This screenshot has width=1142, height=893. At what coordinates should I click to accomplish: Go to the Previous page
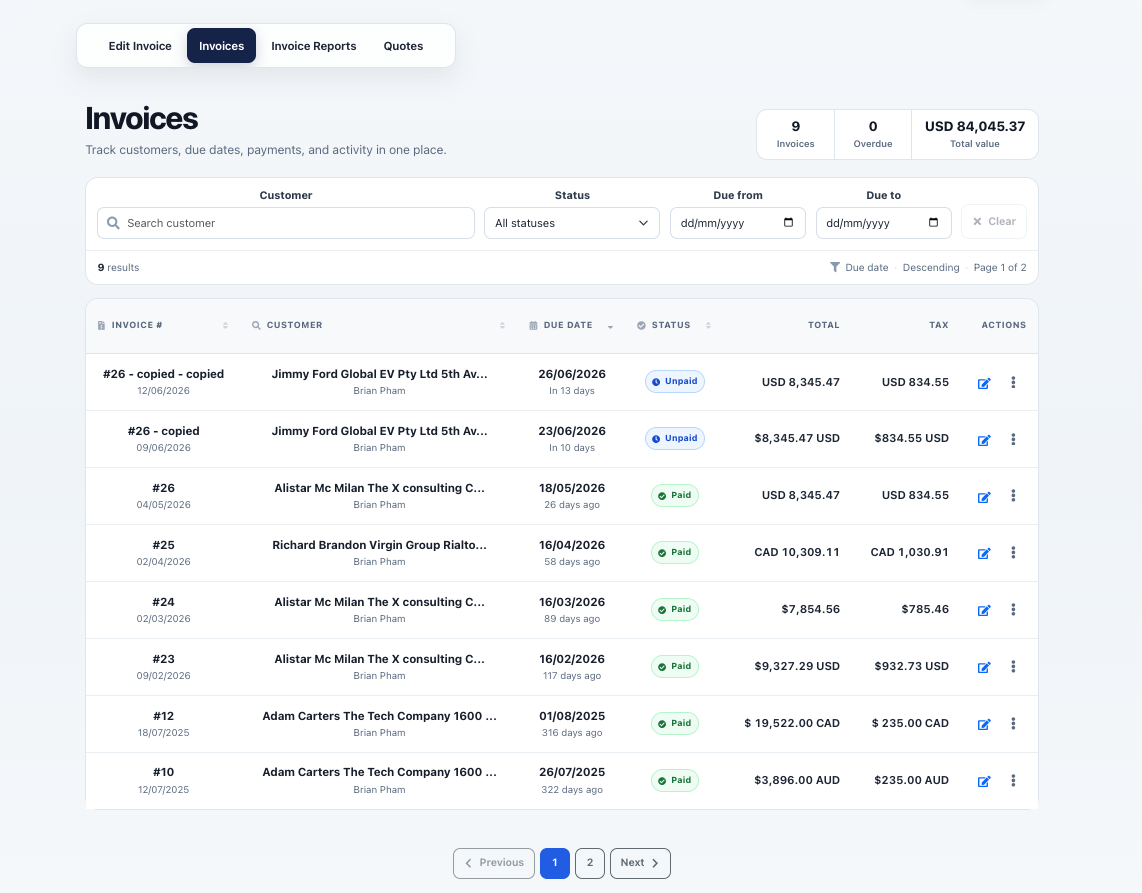click(x=494, y=863)
